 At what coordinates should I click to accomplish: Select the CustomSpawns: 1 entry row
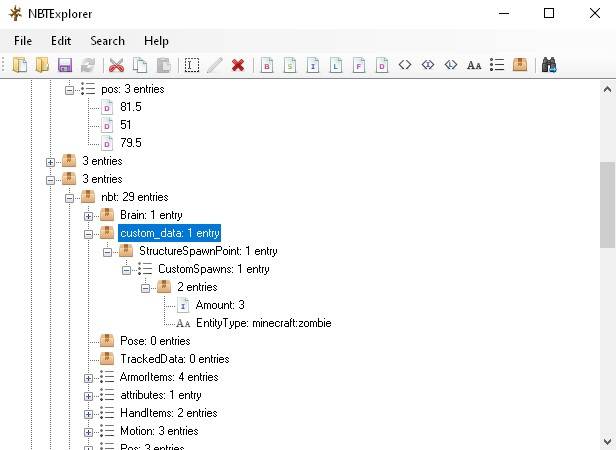214,269
